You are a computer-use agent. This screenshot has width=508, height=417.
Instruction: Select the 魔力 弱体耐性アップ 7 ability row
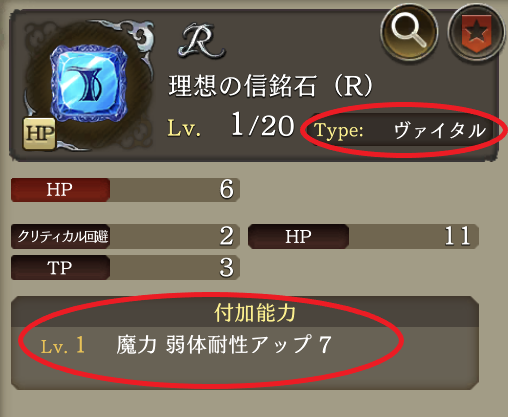[224, 345]
